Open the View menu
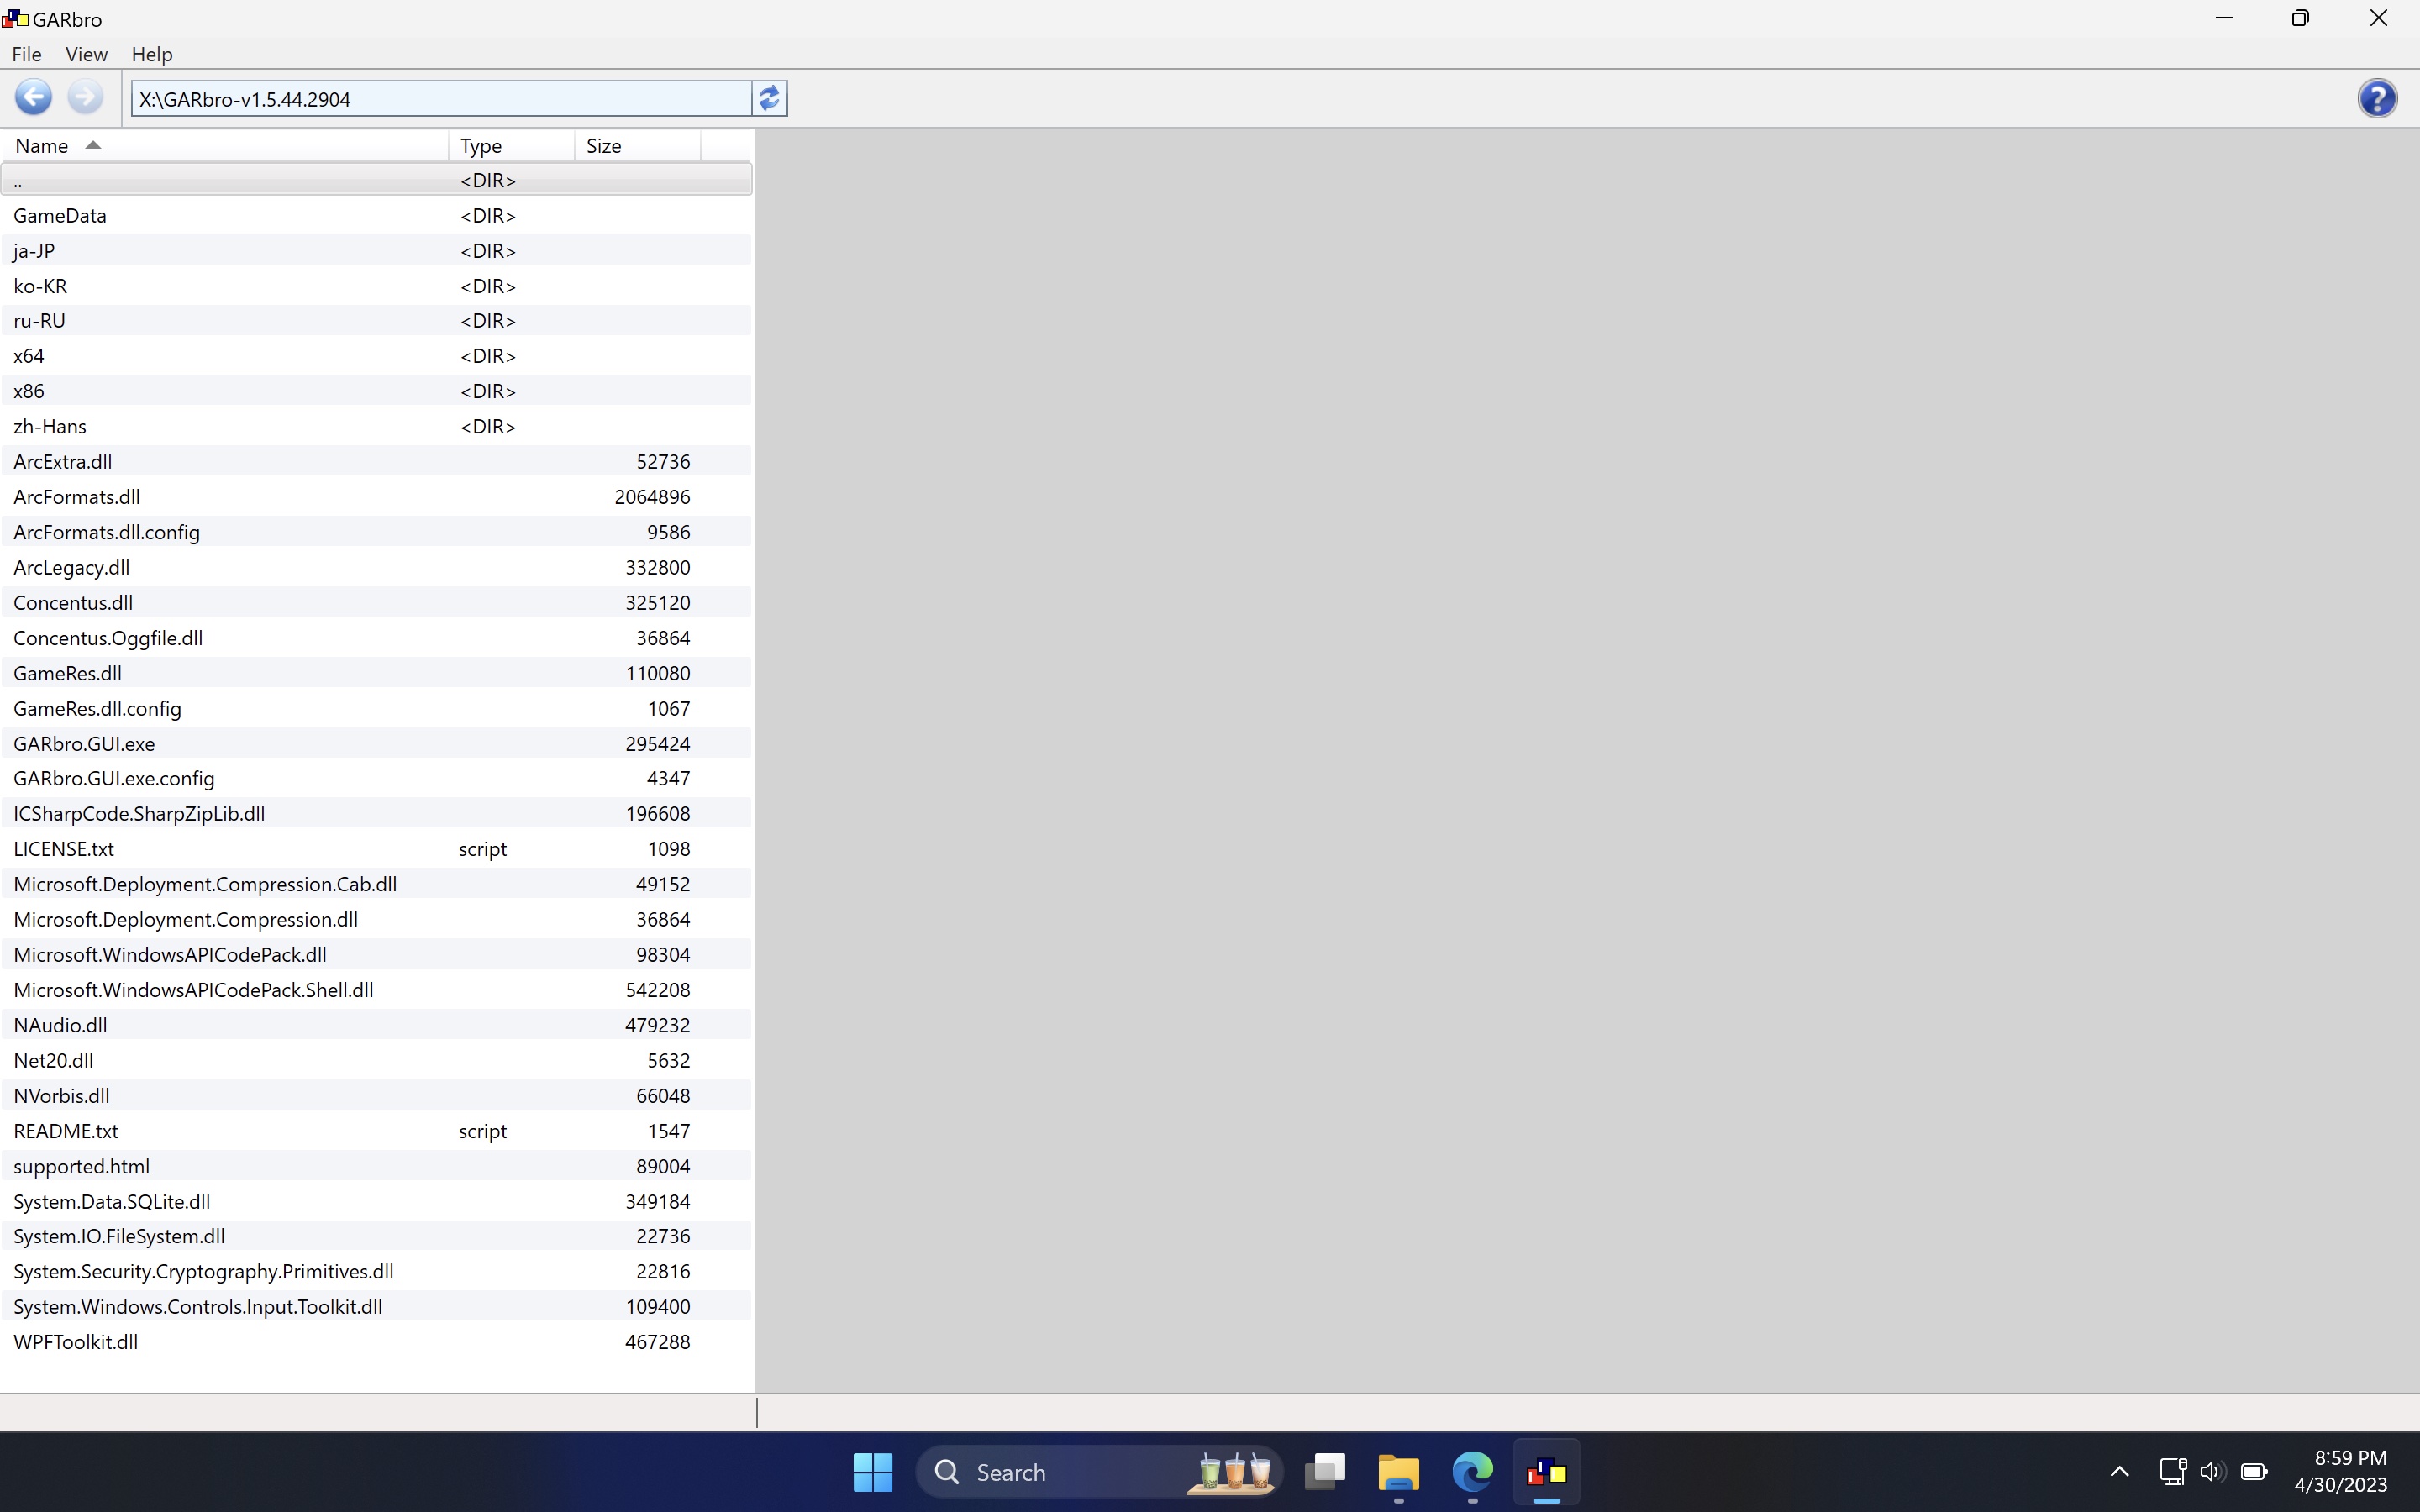Viewport: 2420px width, 1512px height. click(86, 54)
